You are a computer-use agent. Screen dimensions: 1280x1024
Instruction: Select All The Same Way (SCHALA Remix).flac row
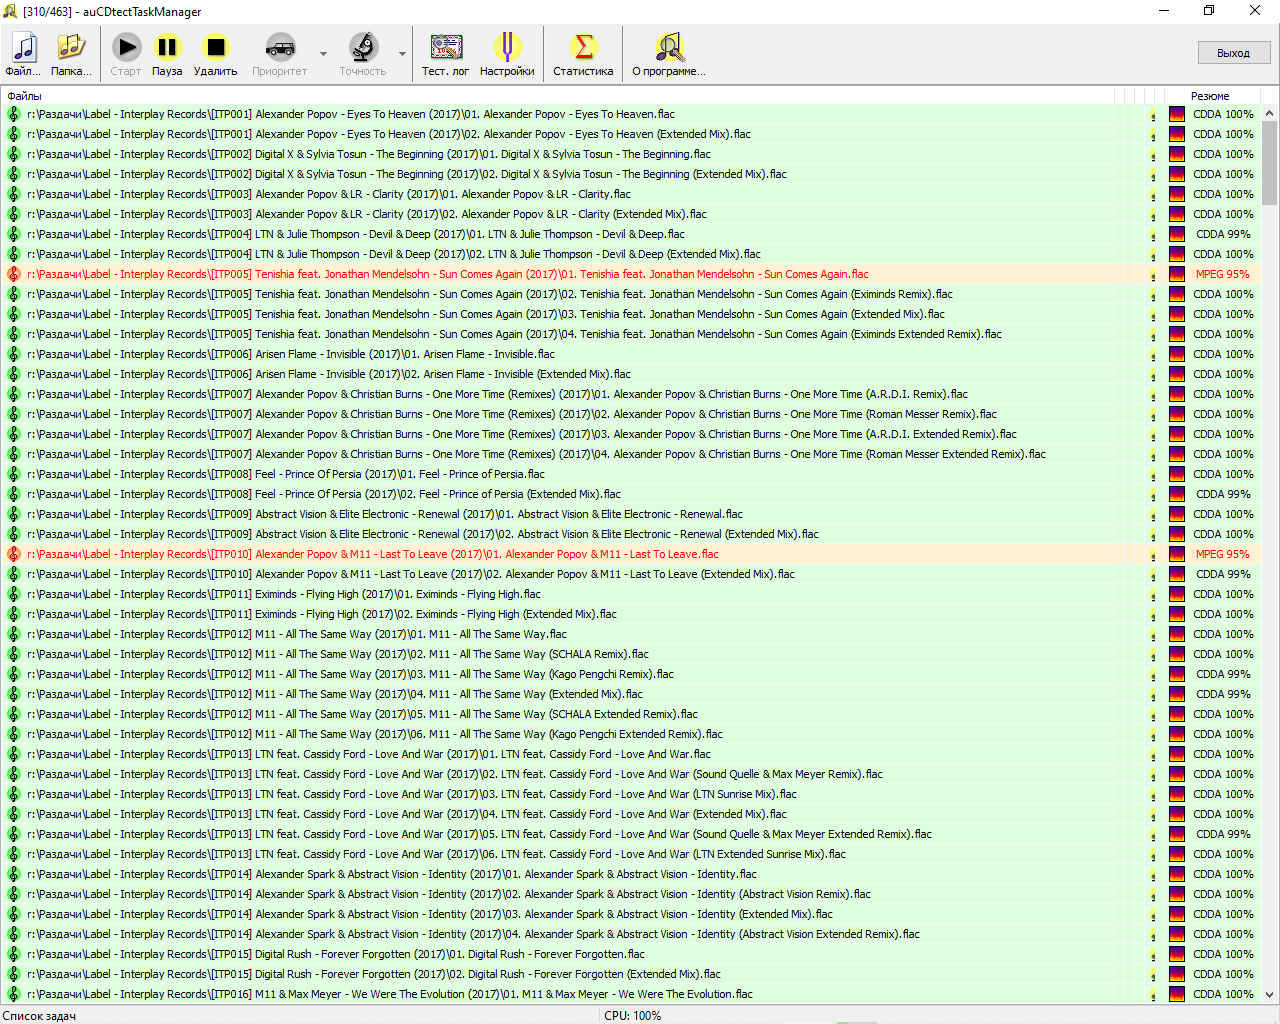(x=632, y=654)
